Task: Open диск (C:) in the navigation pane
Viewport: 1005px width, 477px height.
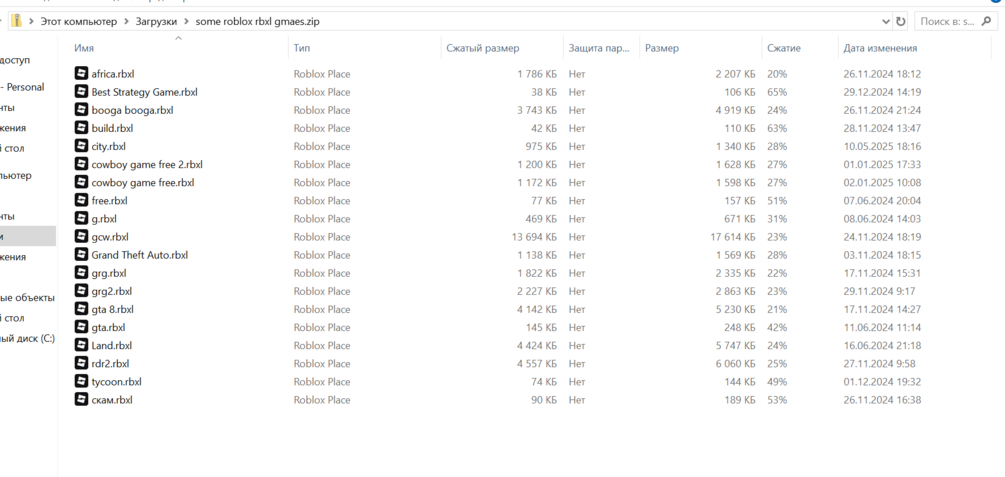Action: coord(28,339)
